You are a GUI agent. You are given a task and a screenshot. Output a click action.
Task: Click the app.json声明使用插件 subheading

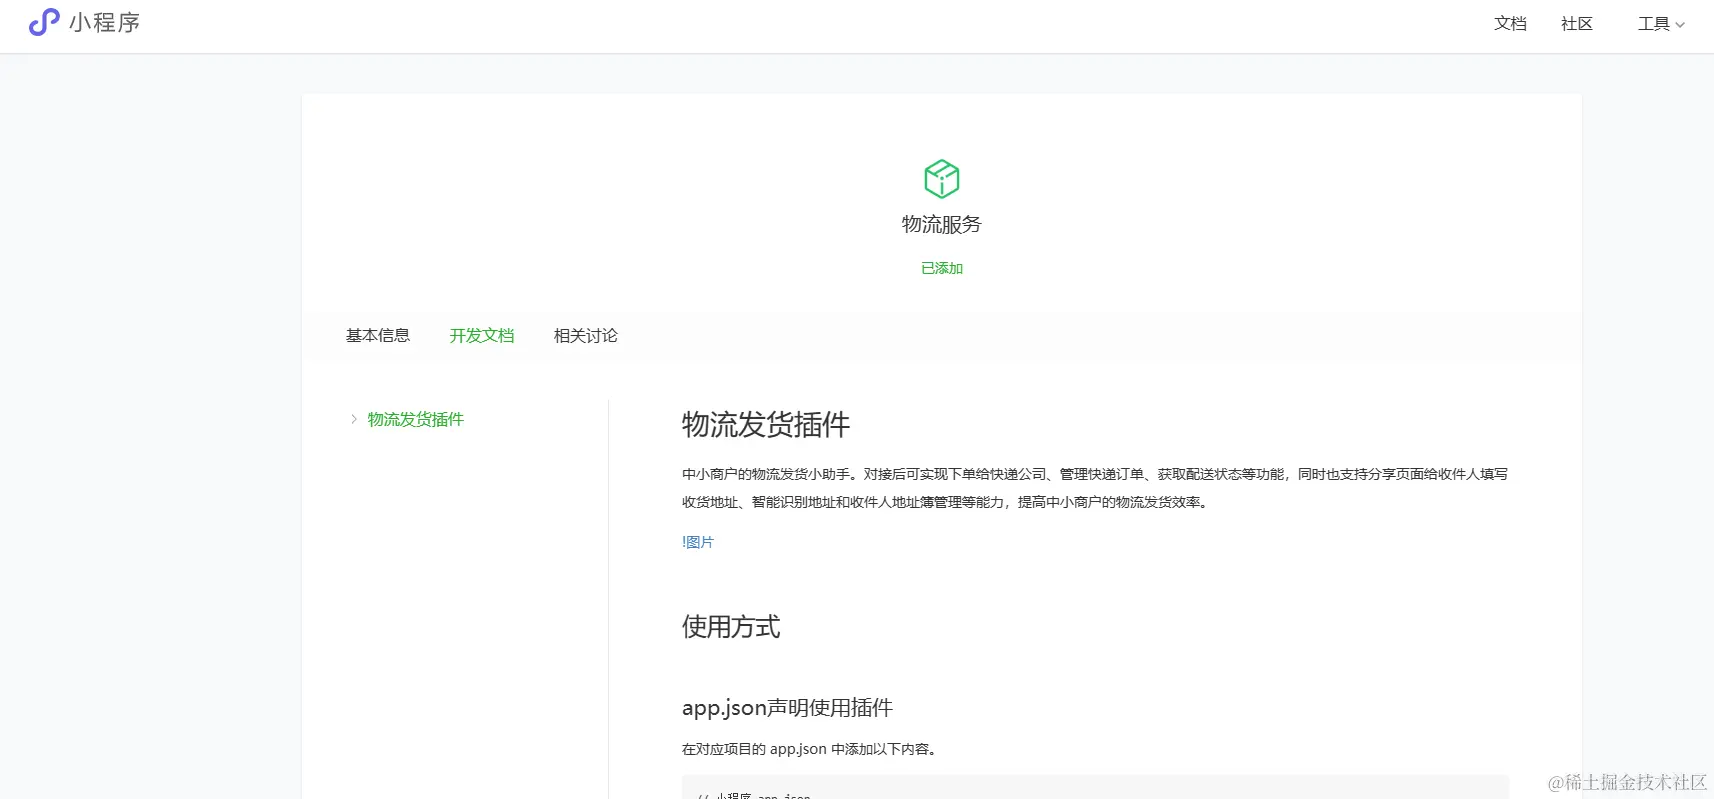[x=787, y=708]
